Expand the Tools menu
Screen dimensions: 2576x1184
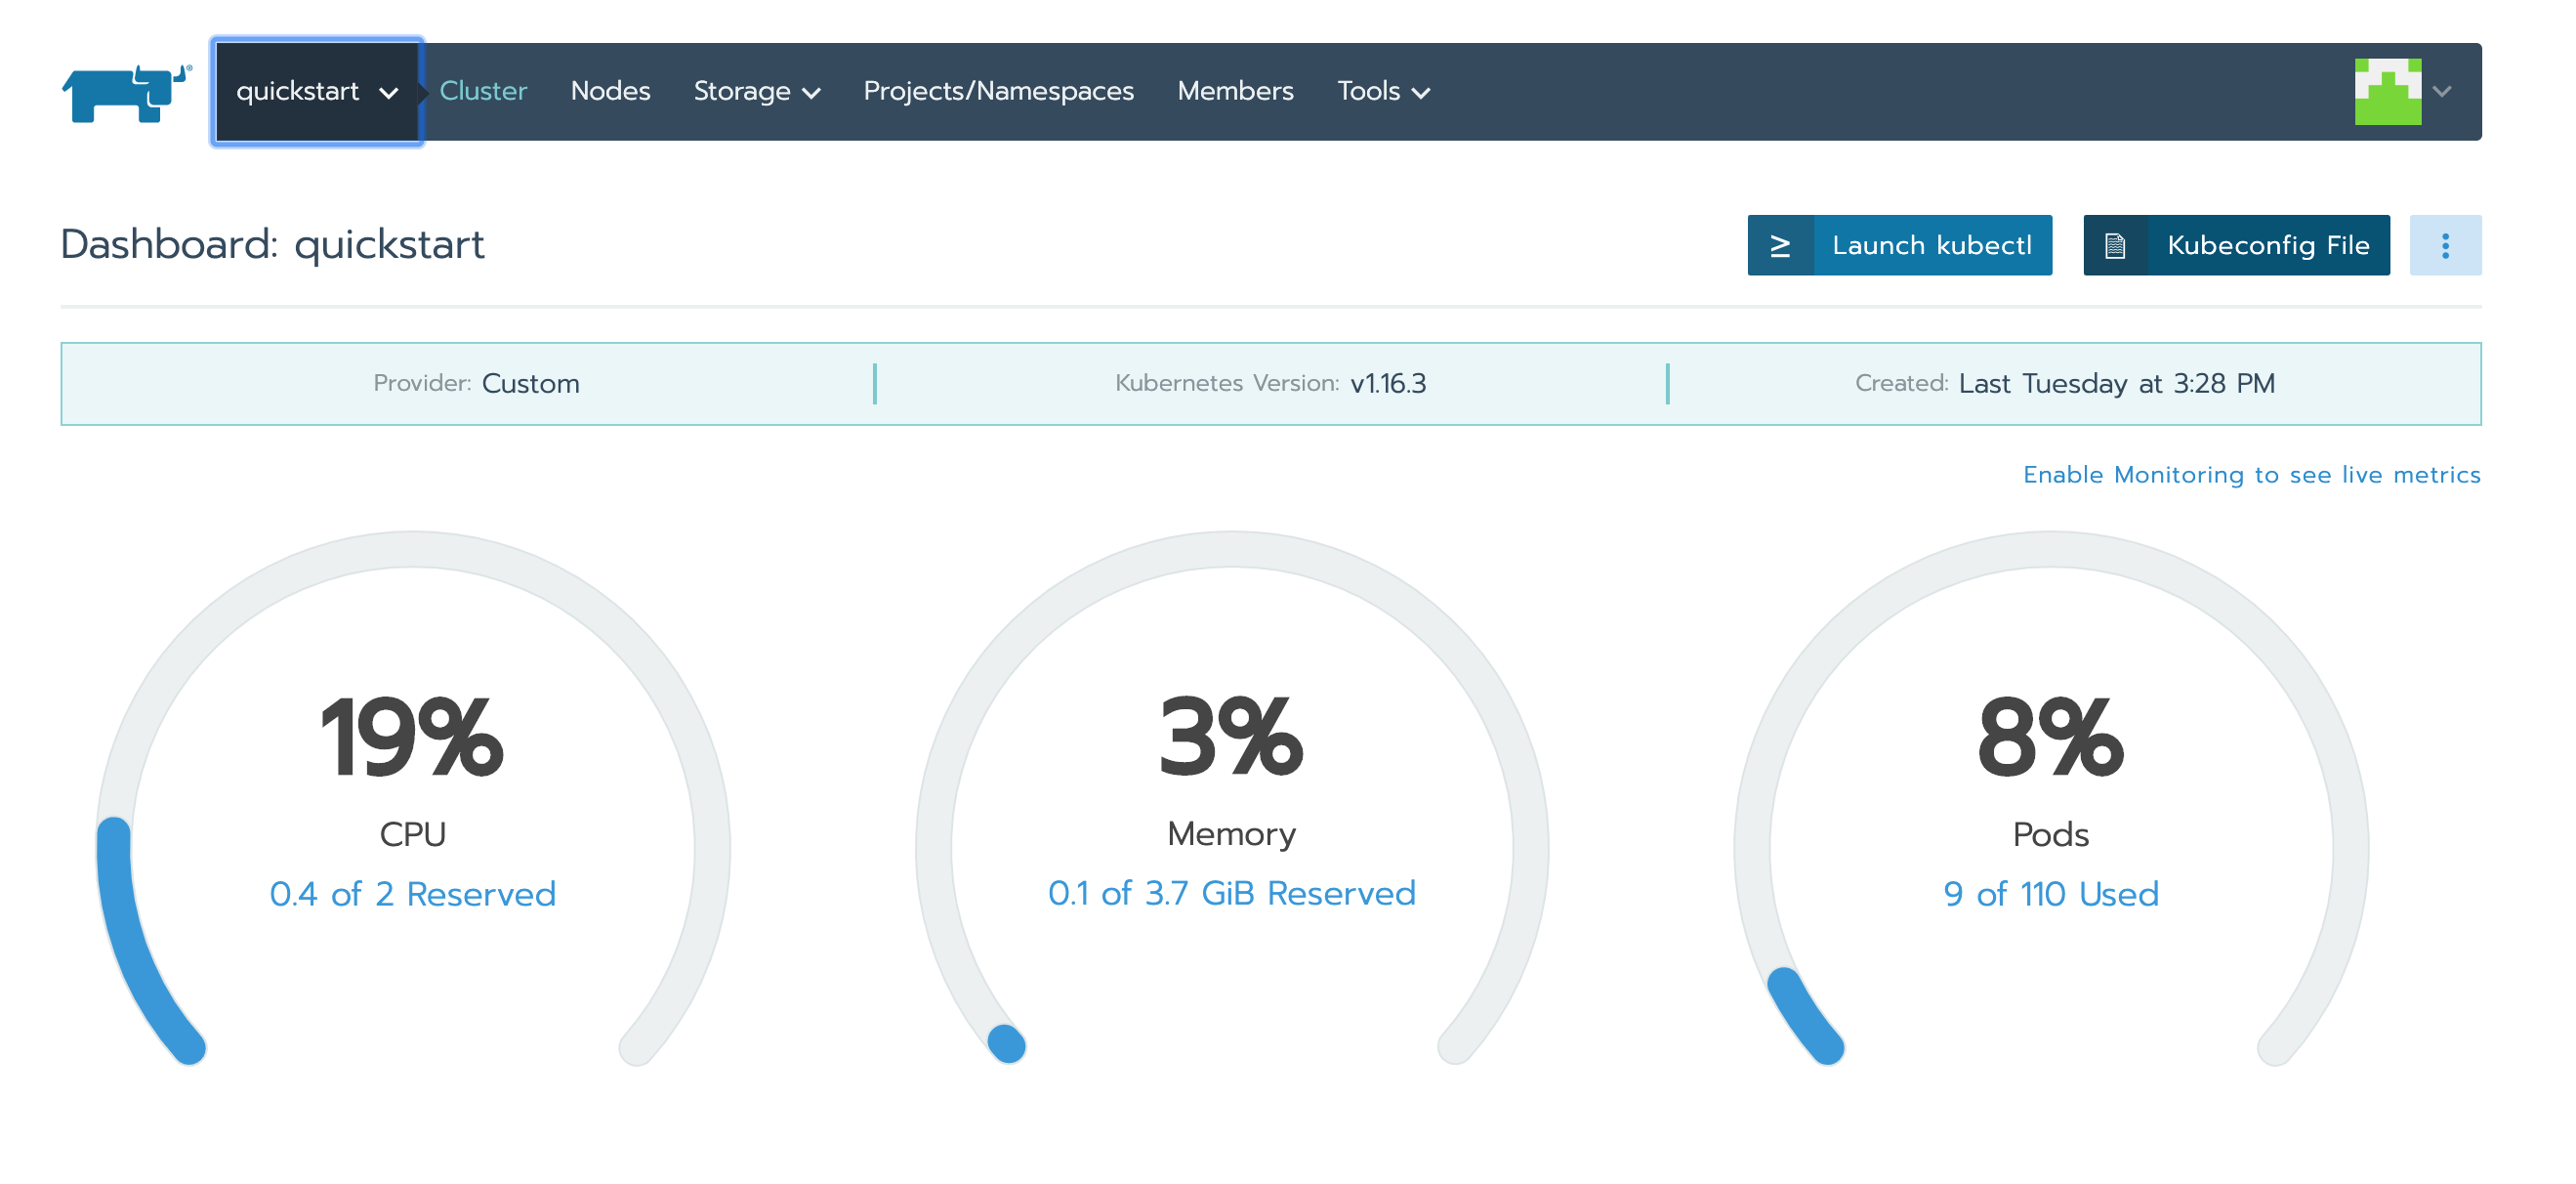coord(1383,91)
